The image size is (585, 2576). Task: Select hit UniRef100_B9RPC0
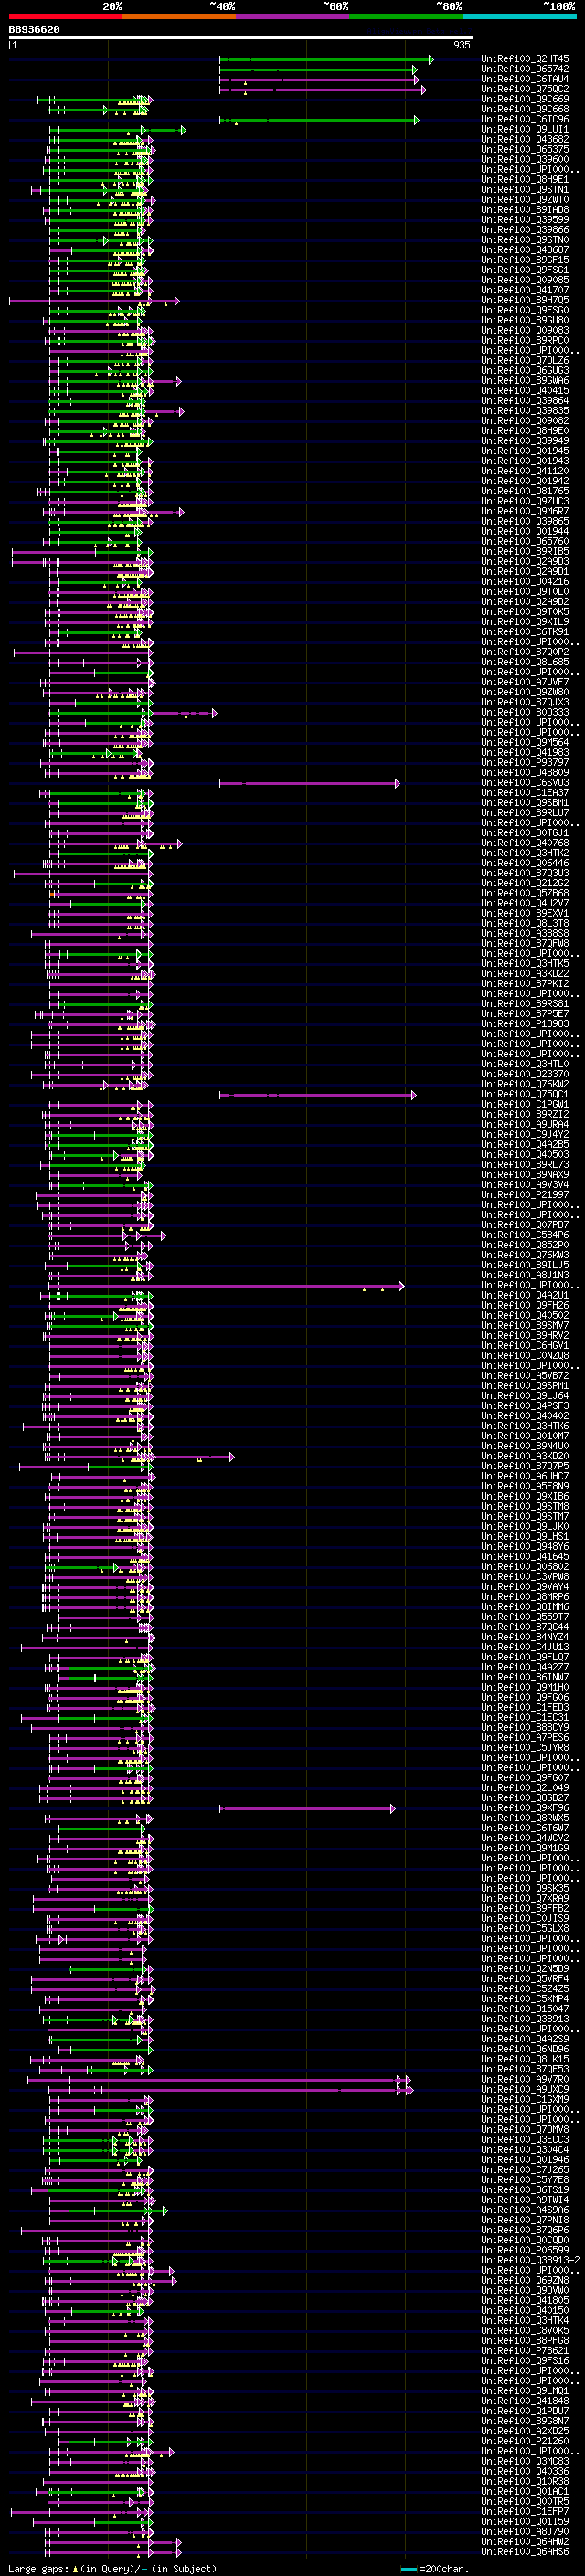click(x=525, y=340)
